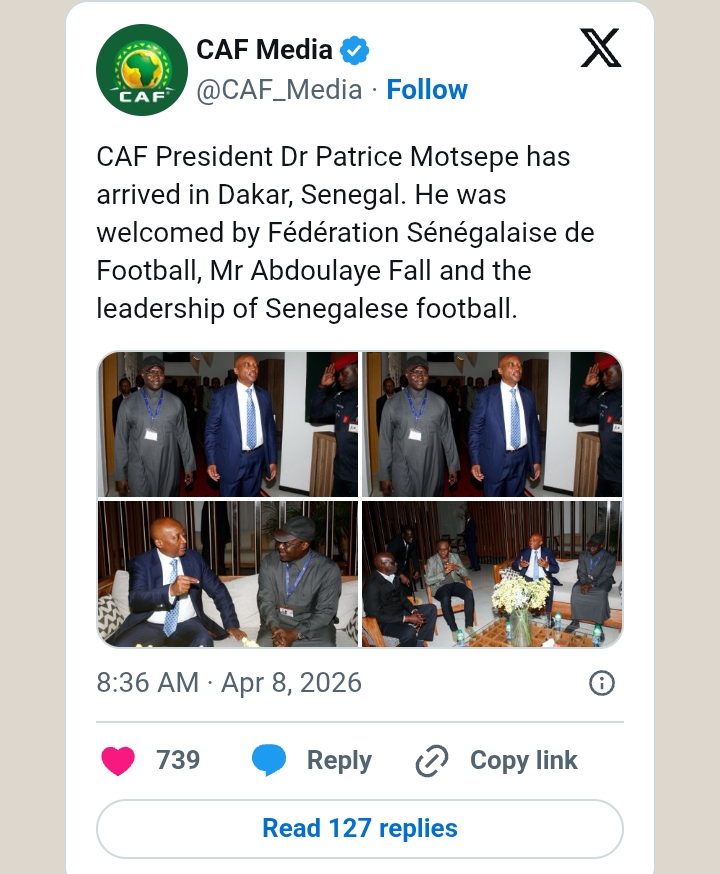Open the bottom-right photo with flower table
Viewport: 720px width, 874px height.
click(492, 574)
